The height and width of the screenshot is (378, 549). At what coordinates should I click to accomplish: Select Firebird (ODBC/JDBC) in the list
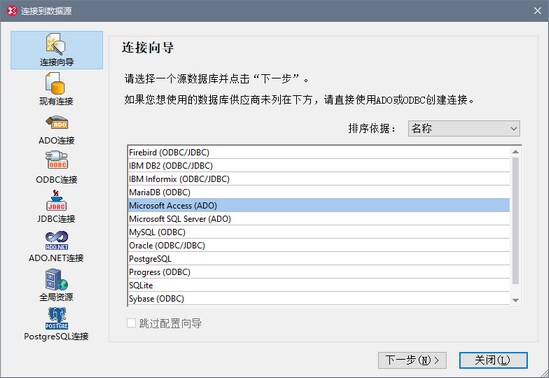pyautogui.click(x=319, y=153)
